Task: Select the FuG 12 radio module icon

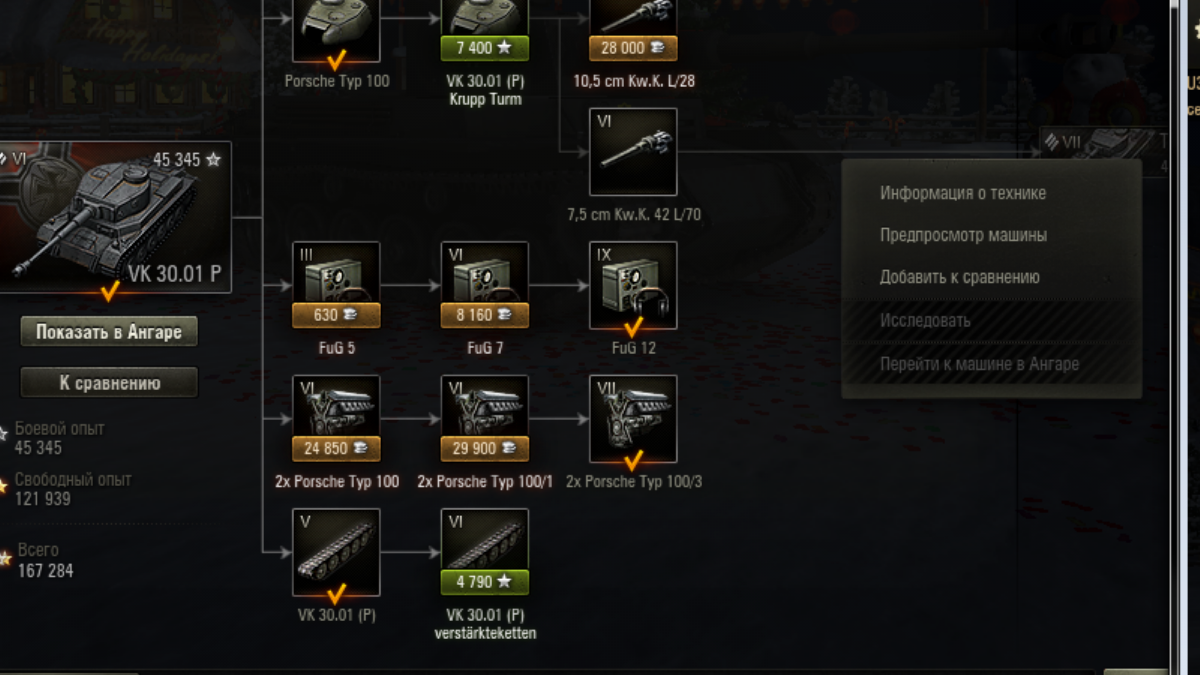Action: tap(633, 285)
